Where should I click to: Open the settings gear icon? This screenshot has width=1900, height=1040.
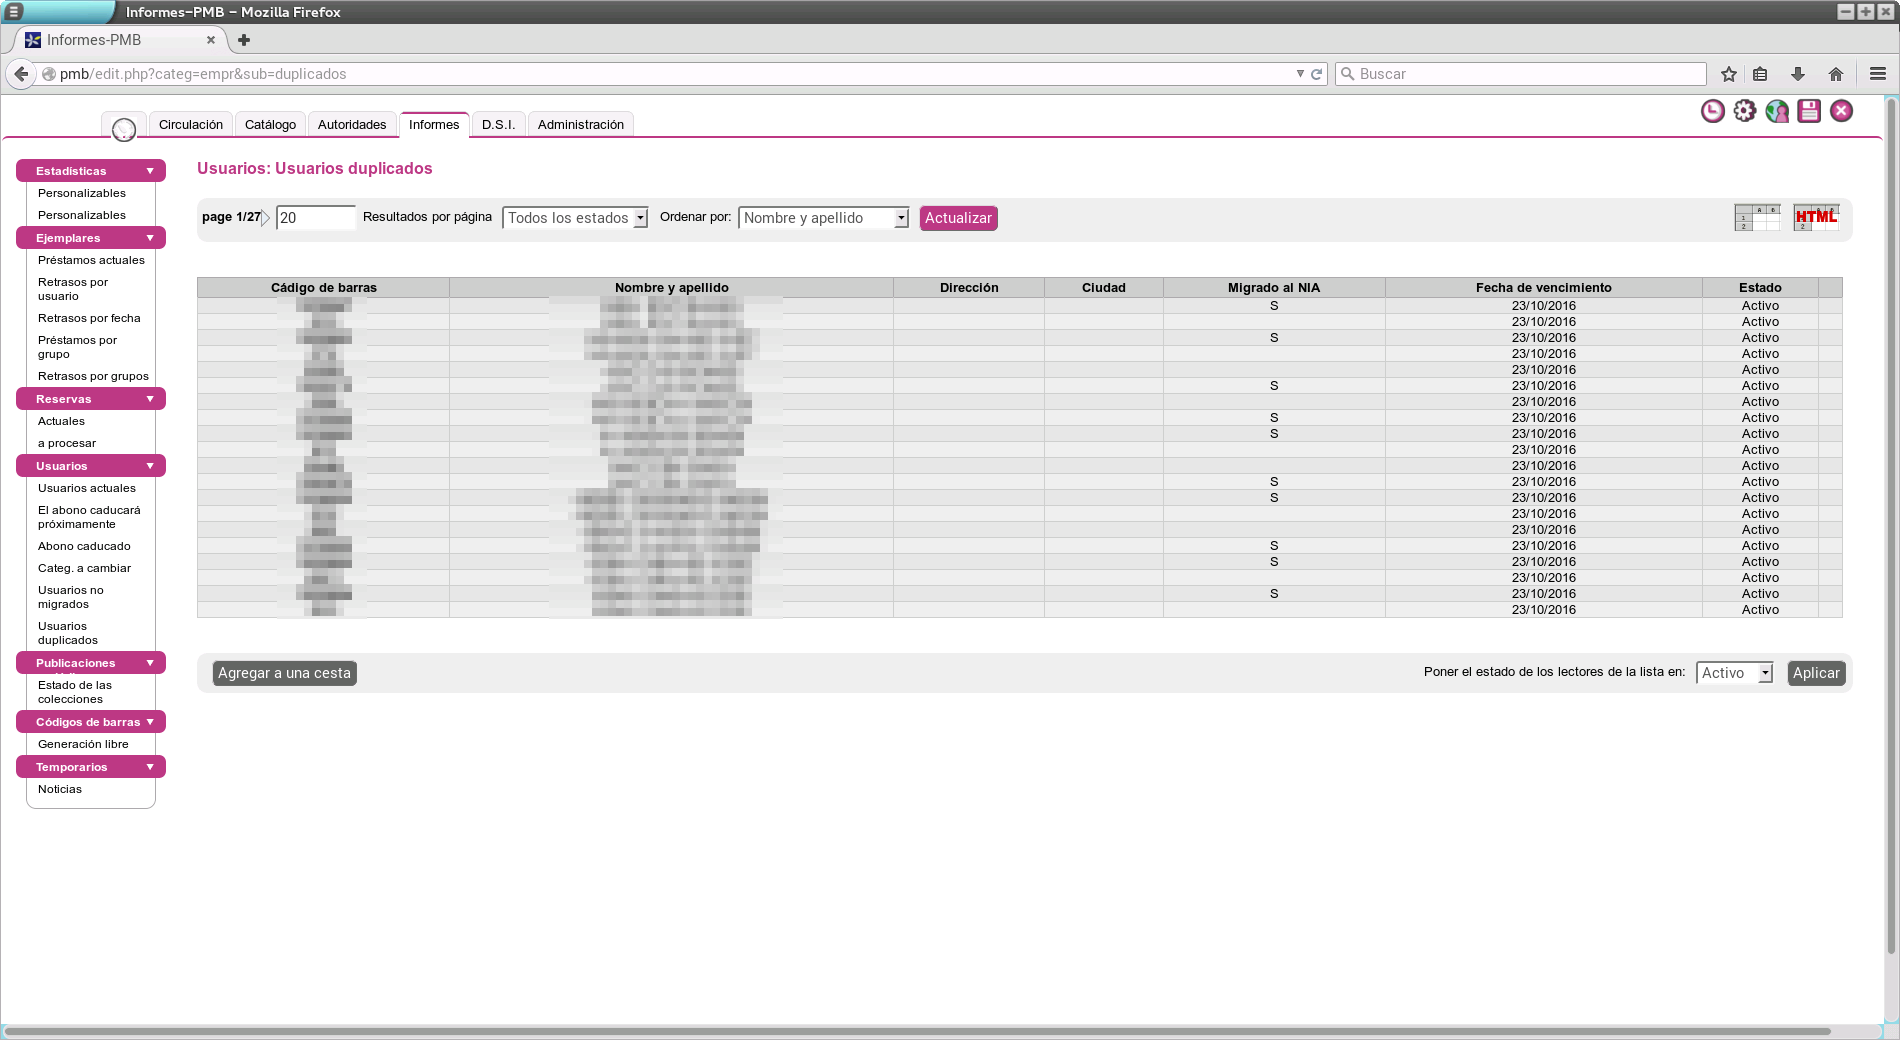point(1744,111)
